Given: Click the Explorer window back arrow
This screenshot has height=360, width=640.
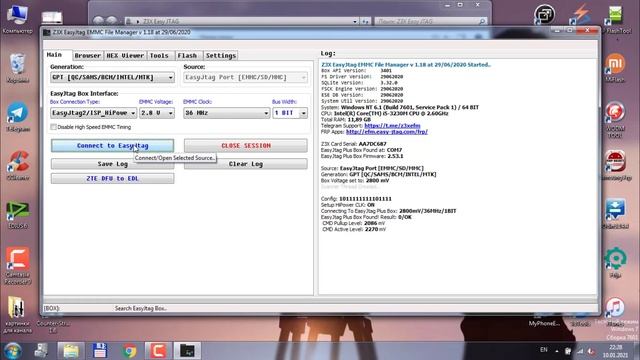Looking at the screenshot, I should tap(98, 20).
